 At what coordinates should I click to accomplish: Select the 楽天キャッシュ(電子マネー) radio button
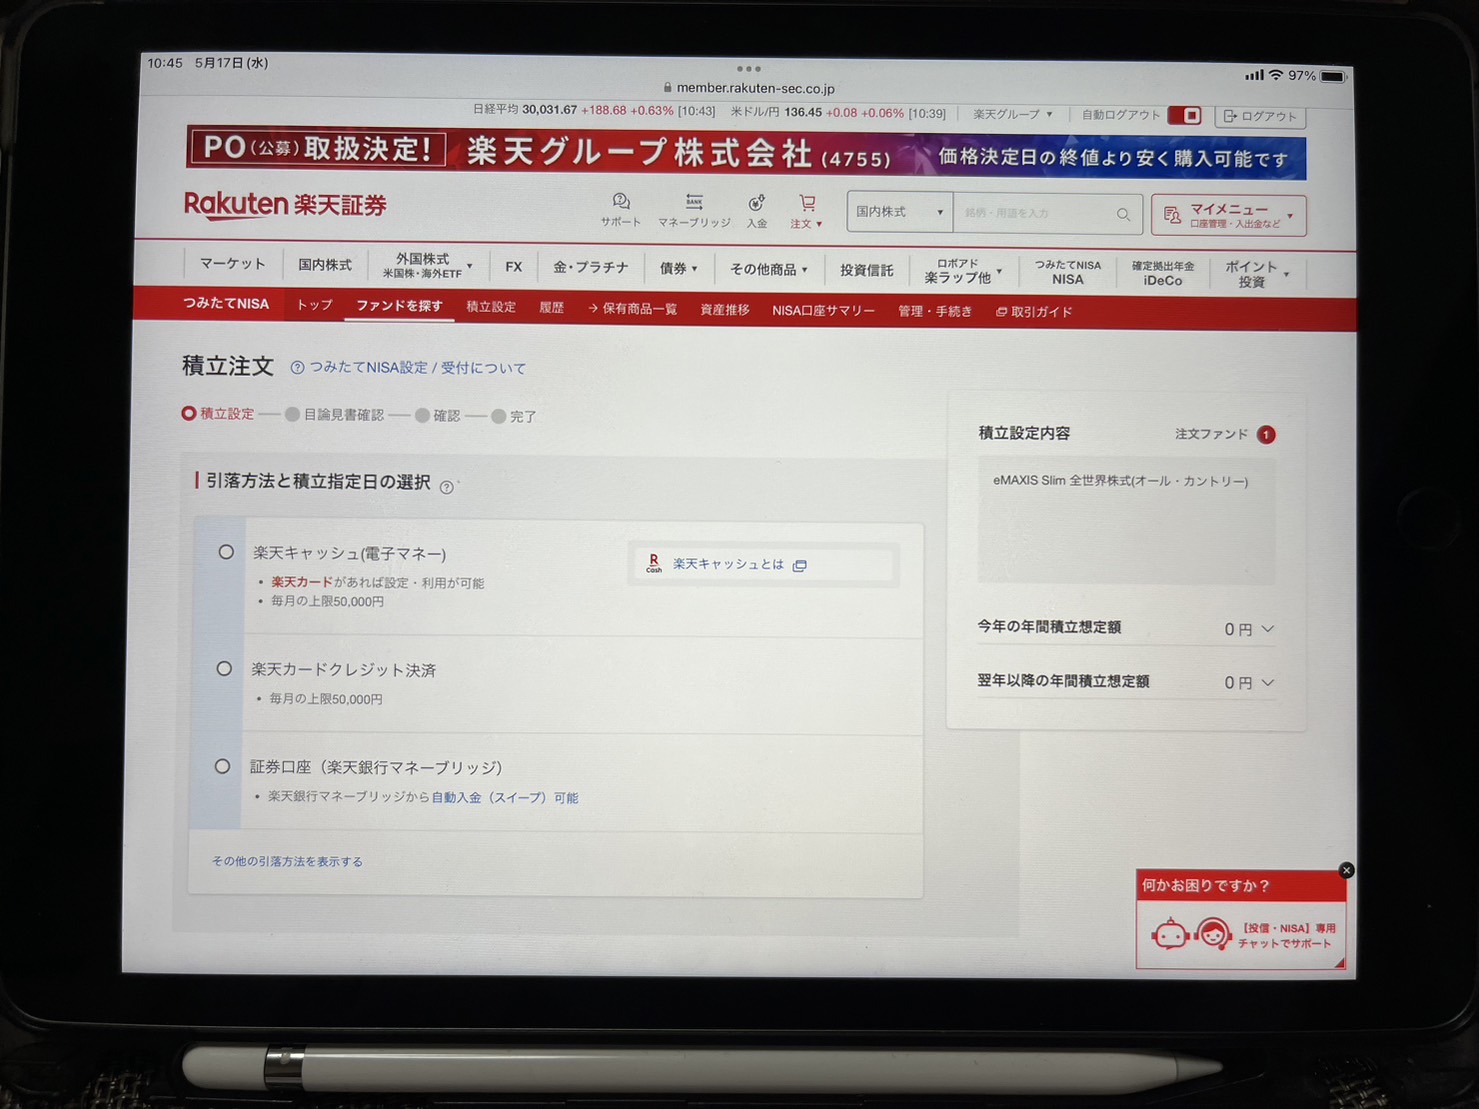(226, 552)
